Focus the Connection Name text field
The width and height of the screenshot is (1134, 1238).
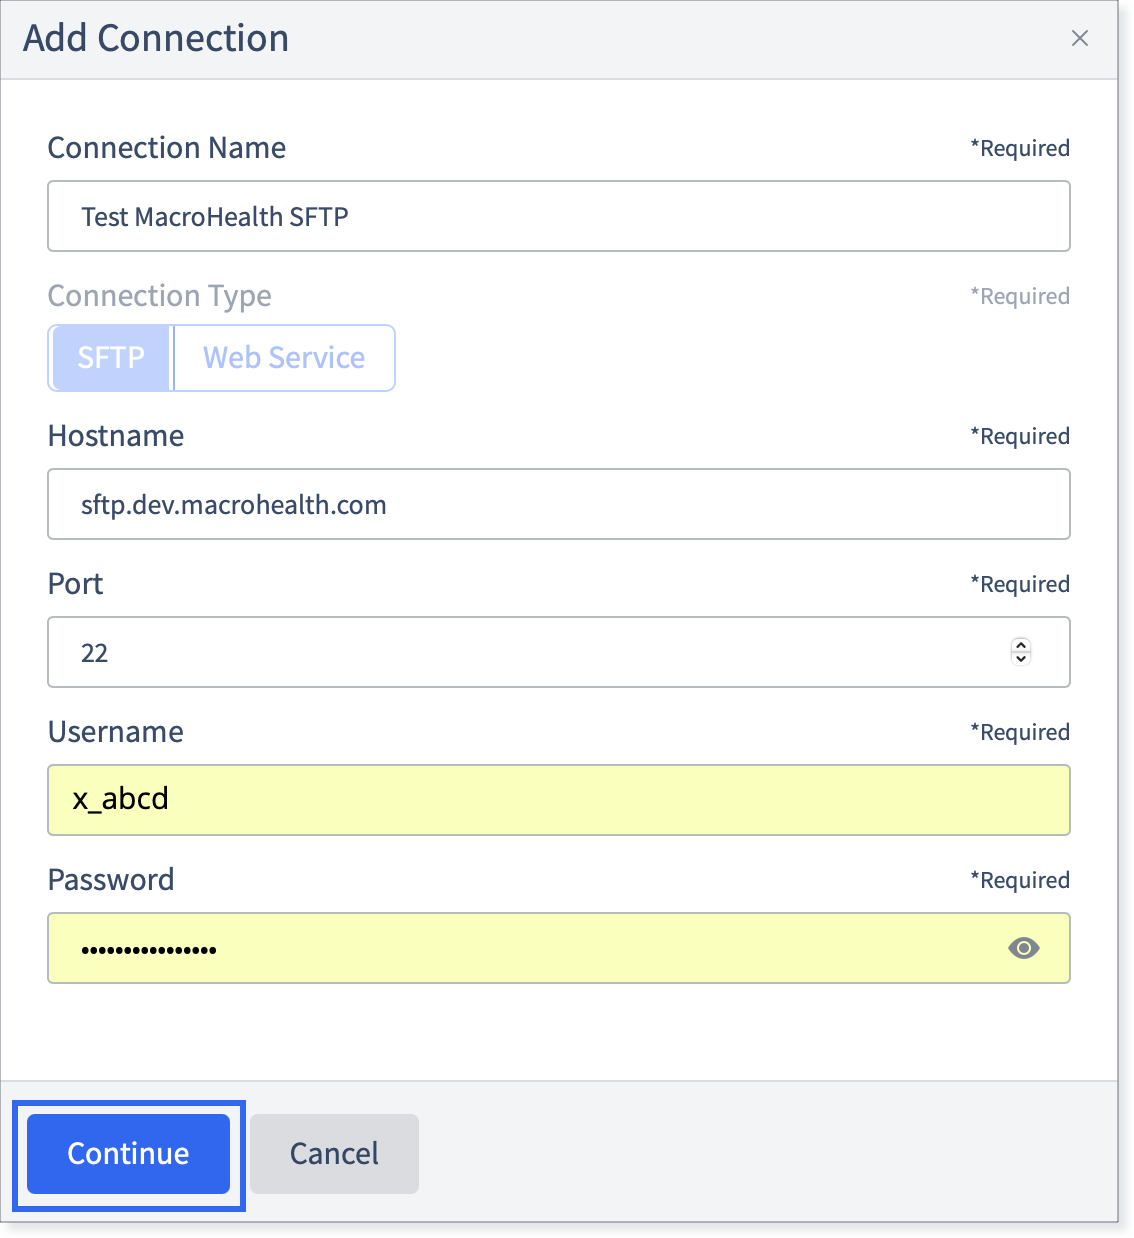(559, 216)
